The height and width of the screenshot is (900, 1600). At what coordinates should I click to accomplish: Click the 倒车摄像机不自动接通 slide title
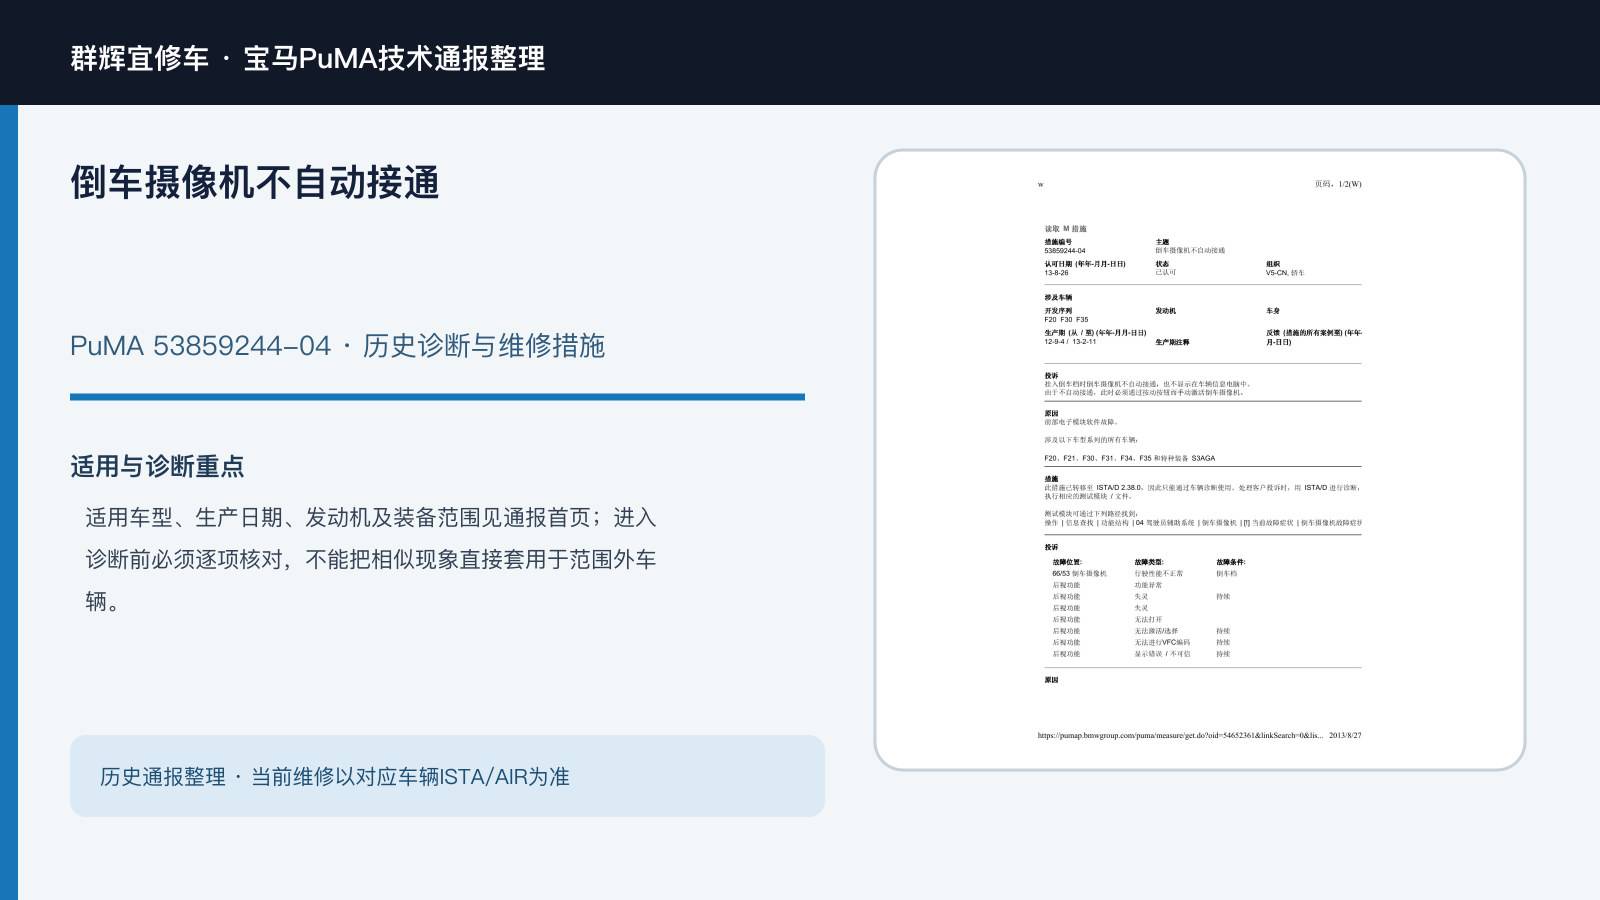click(x=255, y=183)
